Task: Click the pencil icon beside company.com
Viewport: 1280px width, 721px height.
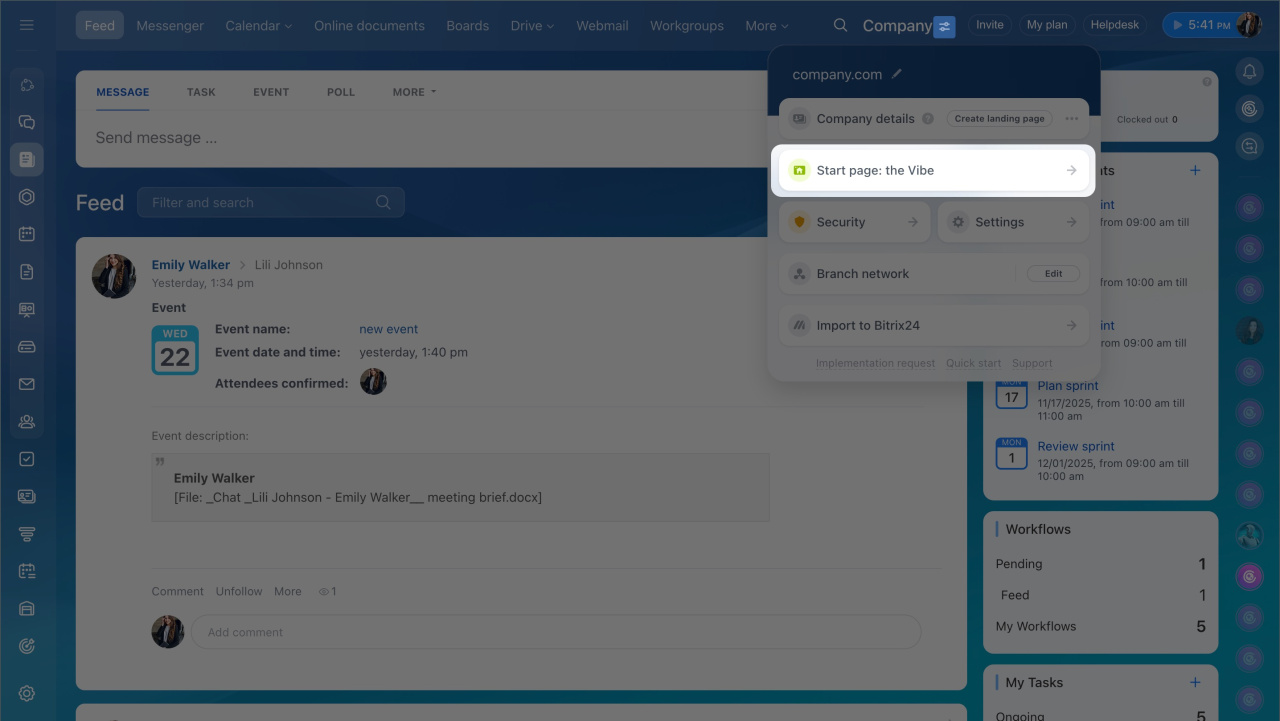Action: 897,74
